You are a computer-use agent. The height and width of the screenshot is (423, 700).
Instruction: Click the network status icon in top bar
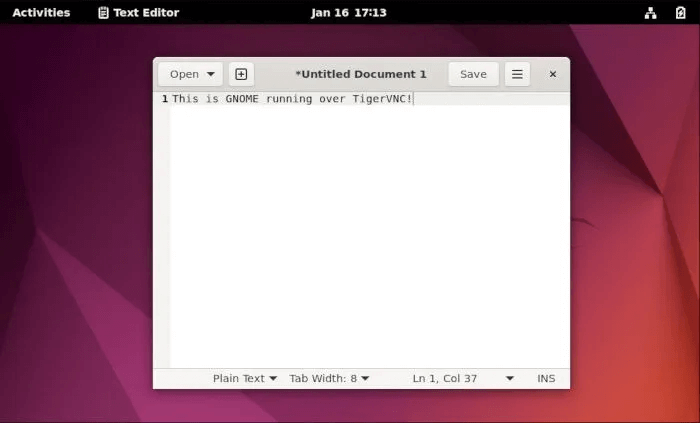click(650, 12)
